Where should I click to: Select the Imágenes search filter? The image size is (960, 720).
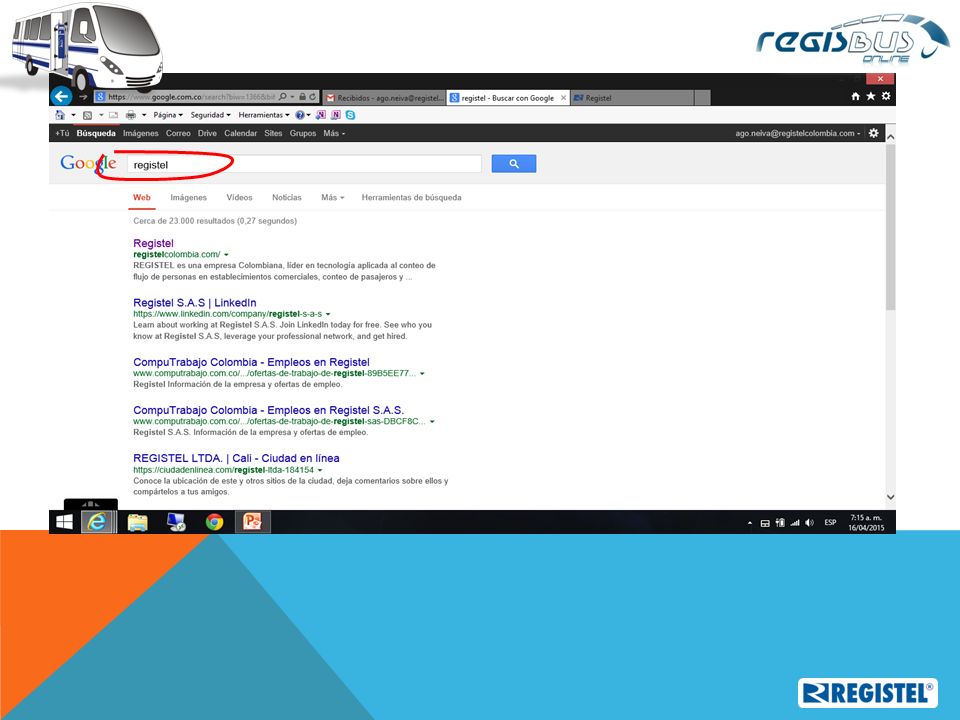(189, 198)
